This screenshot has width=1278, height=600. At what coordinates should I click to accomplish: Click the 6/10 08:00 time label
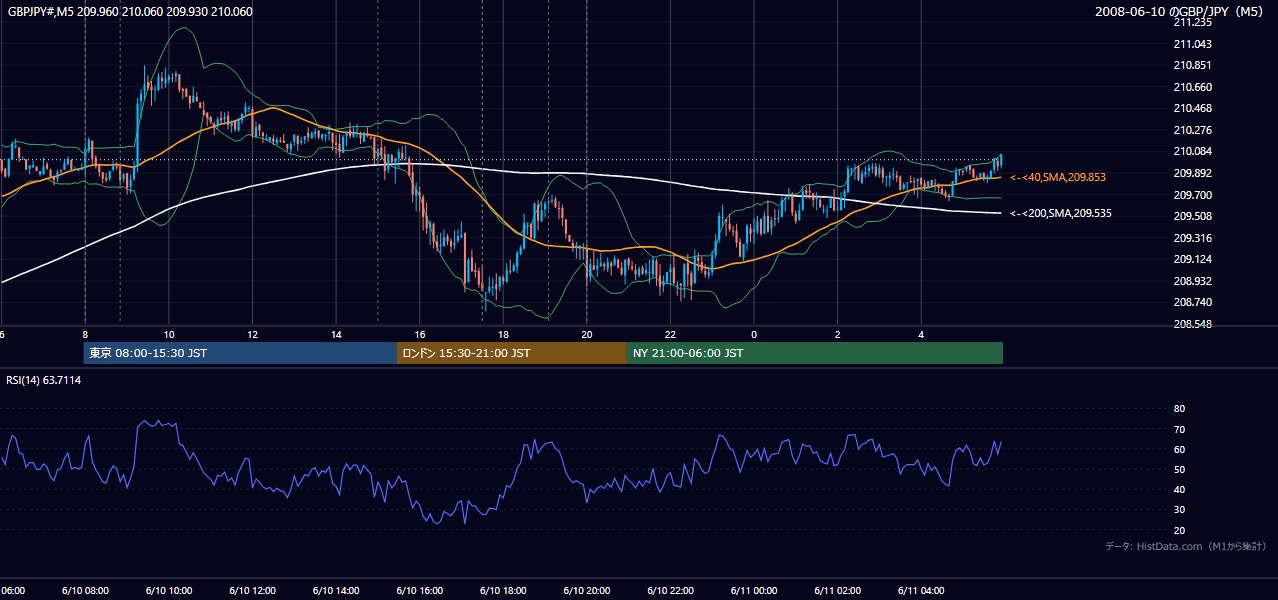tap(84, 591)
